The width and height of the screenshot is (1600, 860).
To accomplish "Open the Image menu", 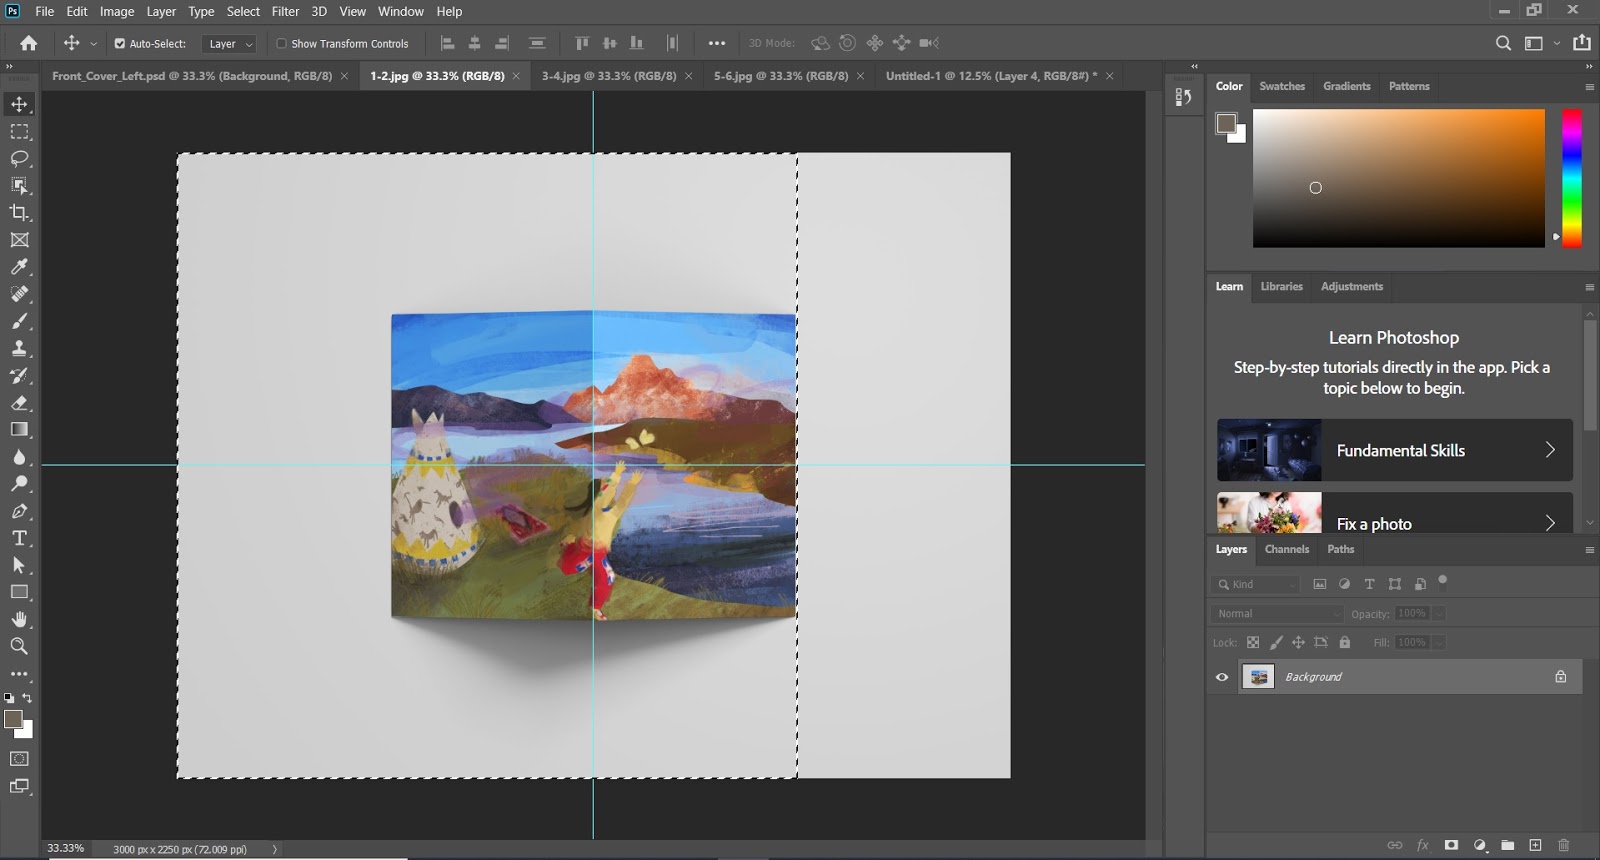I will point(117,11).
